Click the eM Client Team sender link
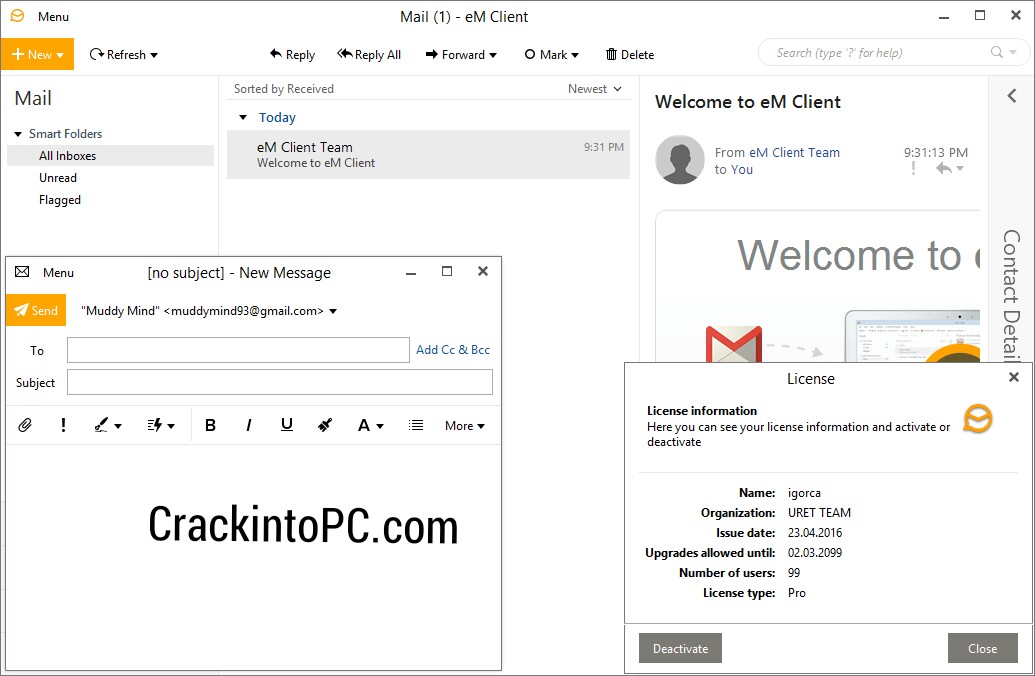The height and width of the screenshot is (676, 1035). pos(794,152)
